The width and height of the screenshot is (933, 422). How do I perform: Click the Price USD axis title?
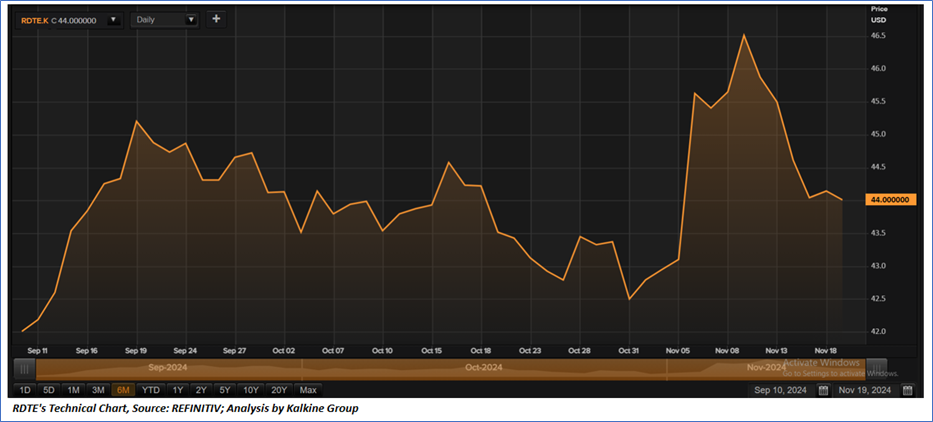[x=878, y=14]
